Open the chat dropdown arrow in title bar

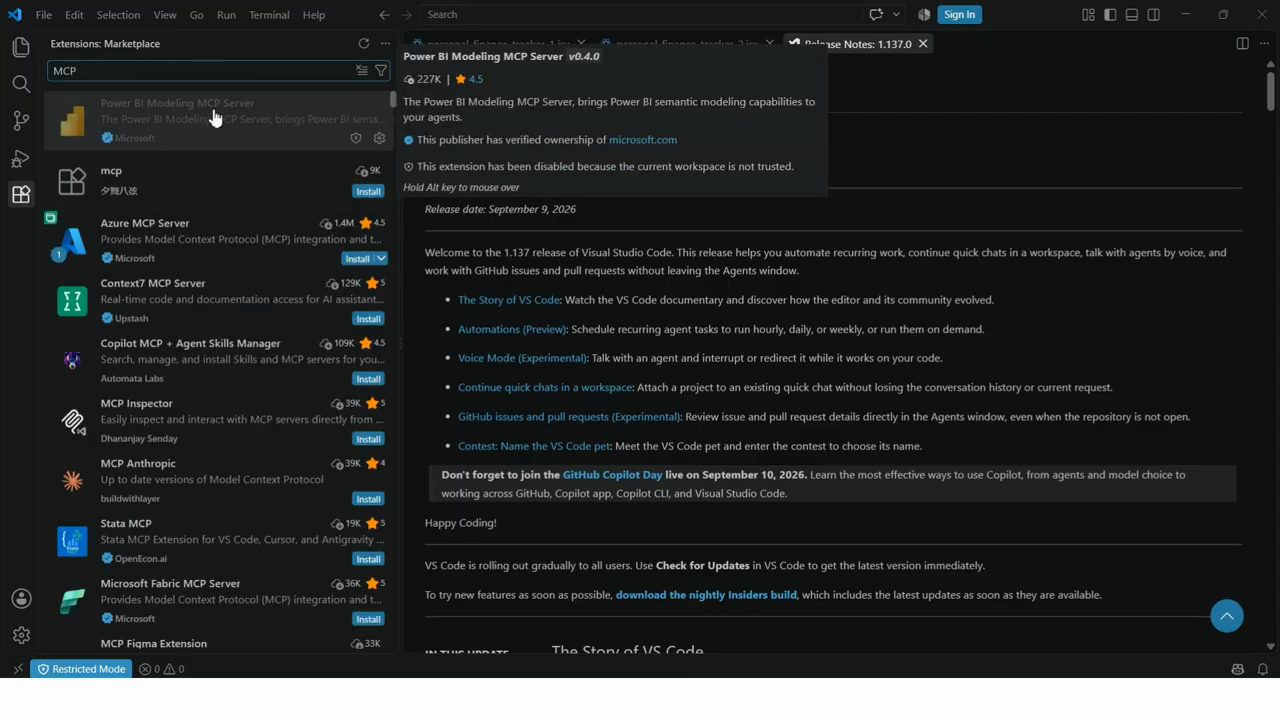896,14
